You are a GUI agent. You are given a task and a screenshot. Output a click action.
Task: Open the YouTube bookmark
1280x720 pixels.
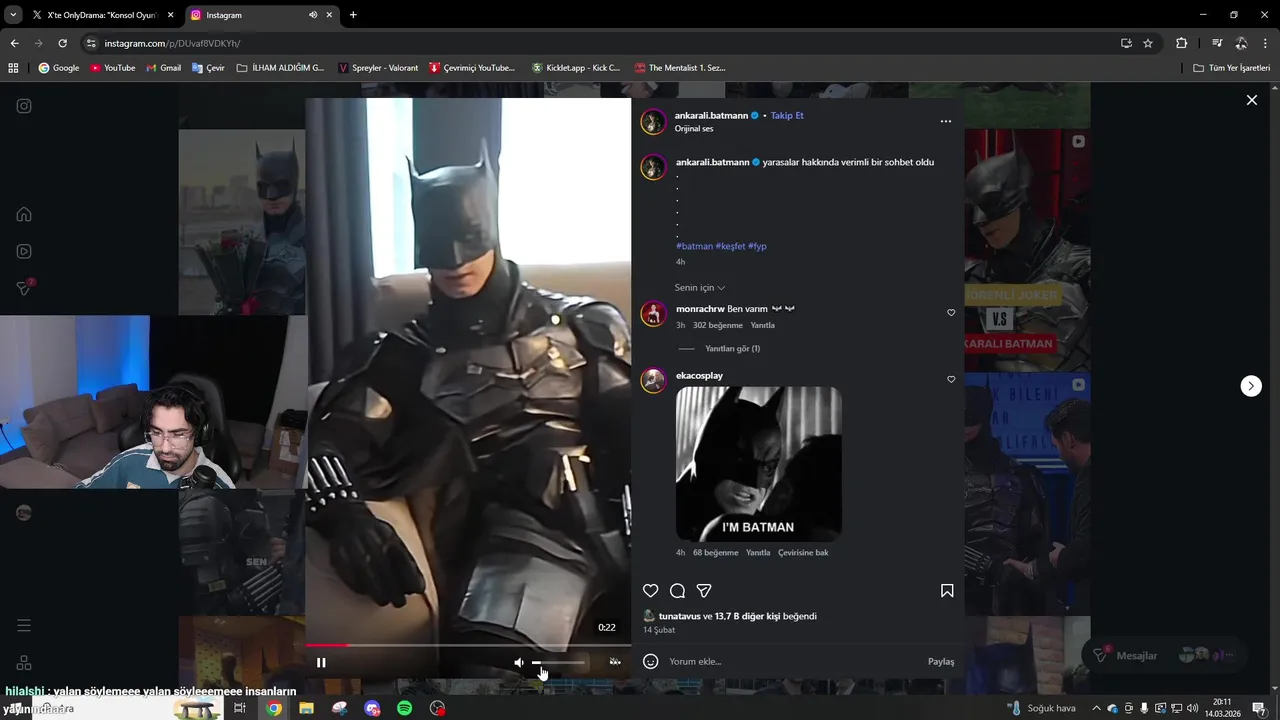113,68
